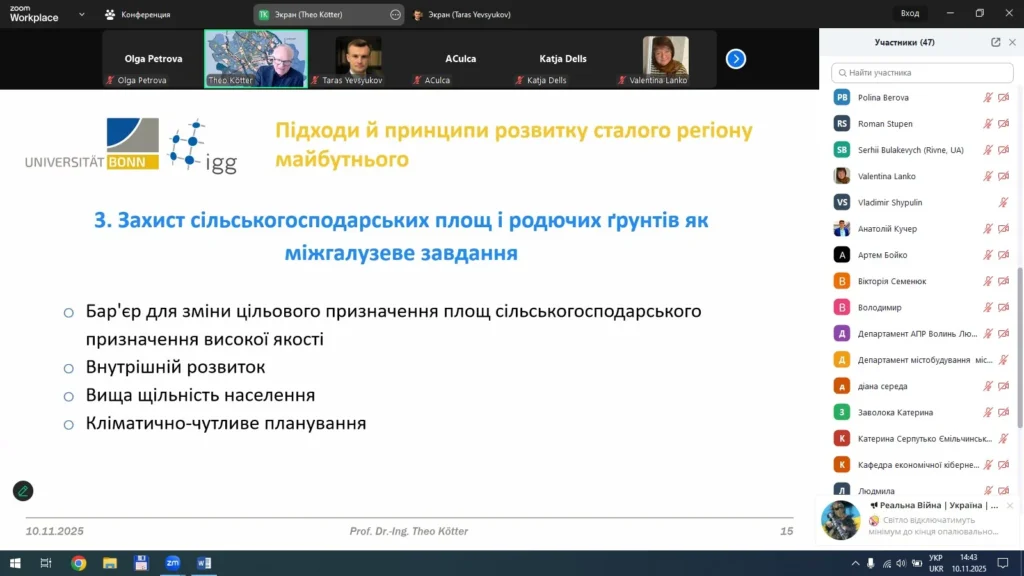
Task: Toggle Polina Berova's microphone icon
Action: click(x=988, y=97)
